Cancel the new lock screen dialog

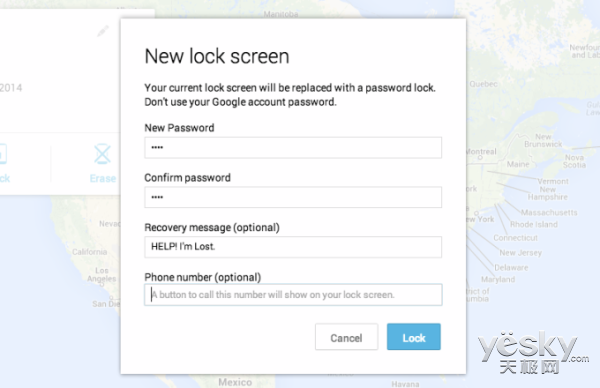[x=346, y=337]
